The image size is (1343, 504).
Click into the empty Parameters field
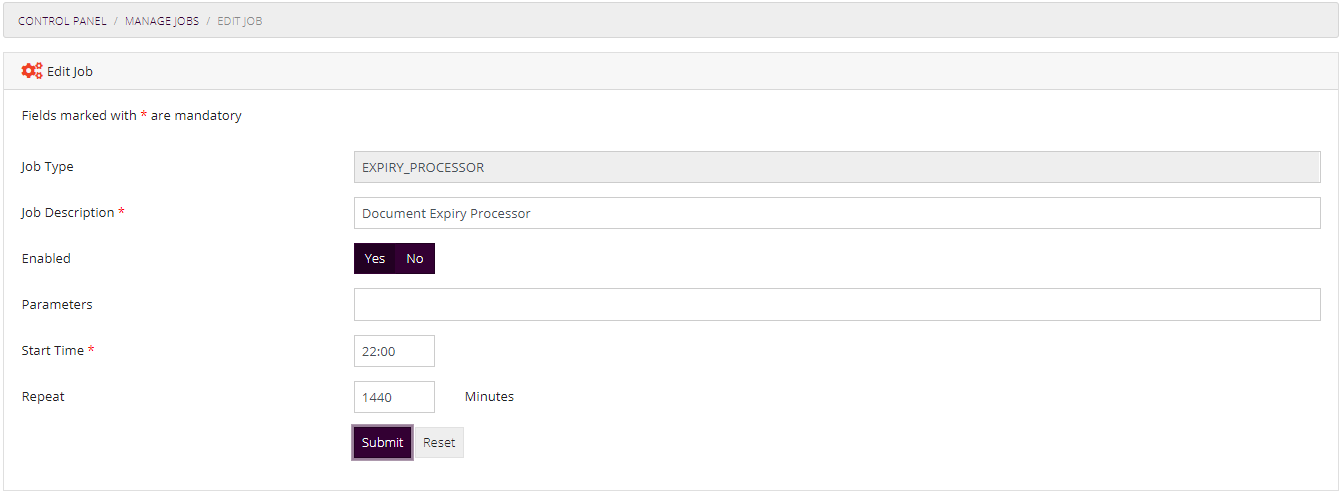837,305
